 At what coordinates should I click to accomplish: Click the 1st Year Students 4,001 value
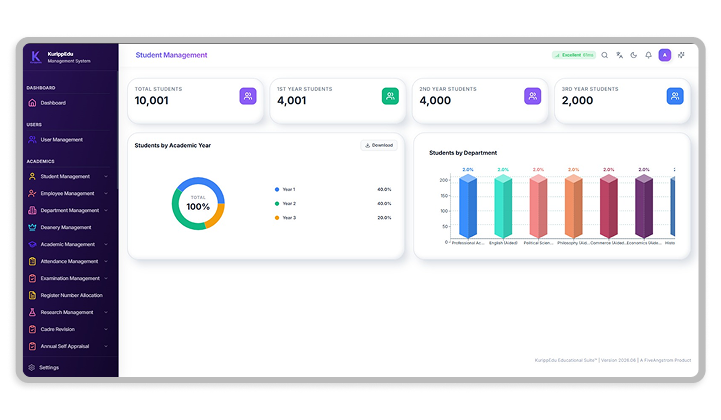click(x=292, y=101)
